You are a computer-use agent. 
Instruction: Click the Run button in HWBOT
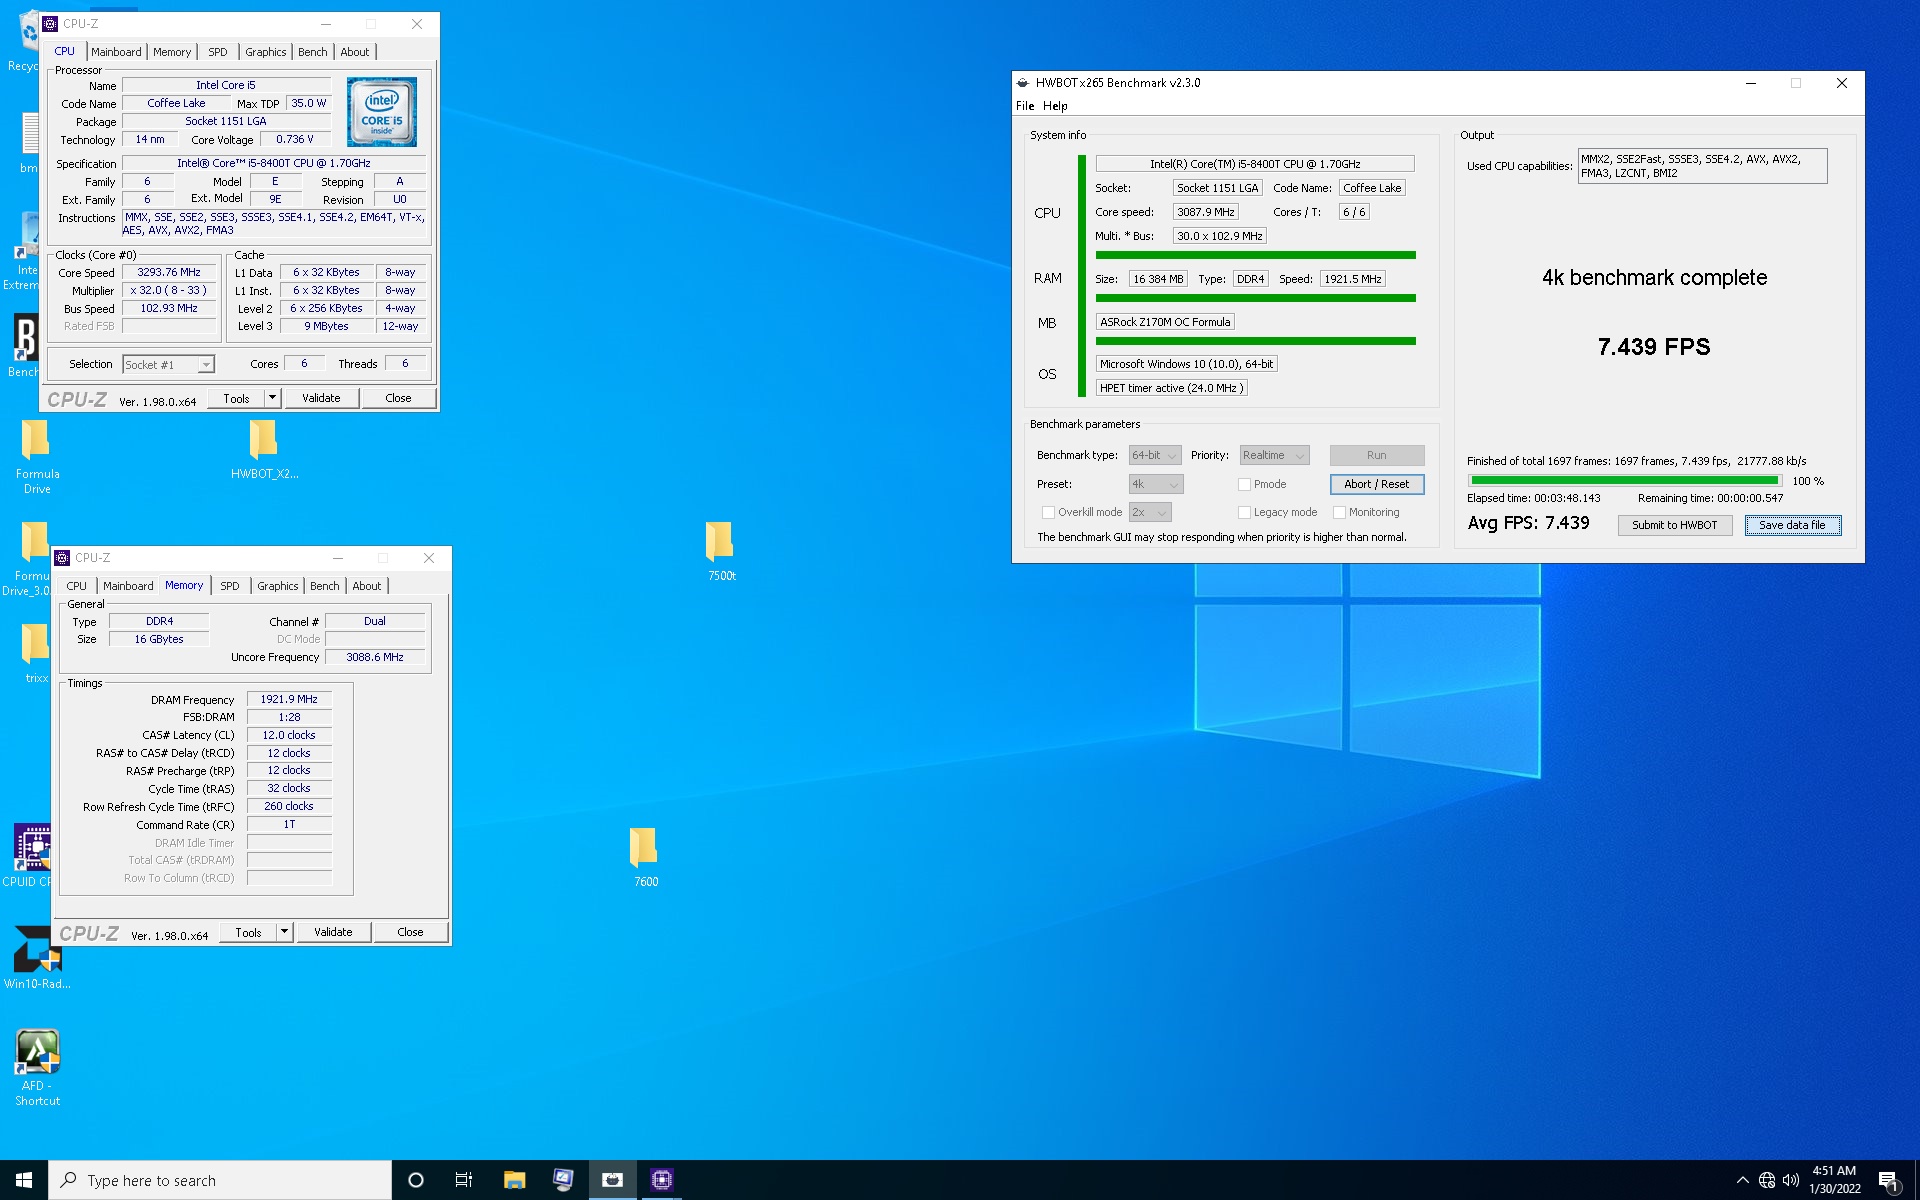pyautogui.click(x=1376, y=455)
